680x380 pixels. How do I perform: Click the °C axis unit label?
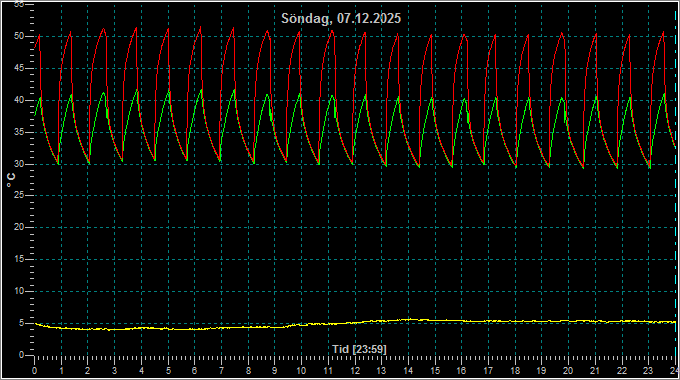[11, 180]
